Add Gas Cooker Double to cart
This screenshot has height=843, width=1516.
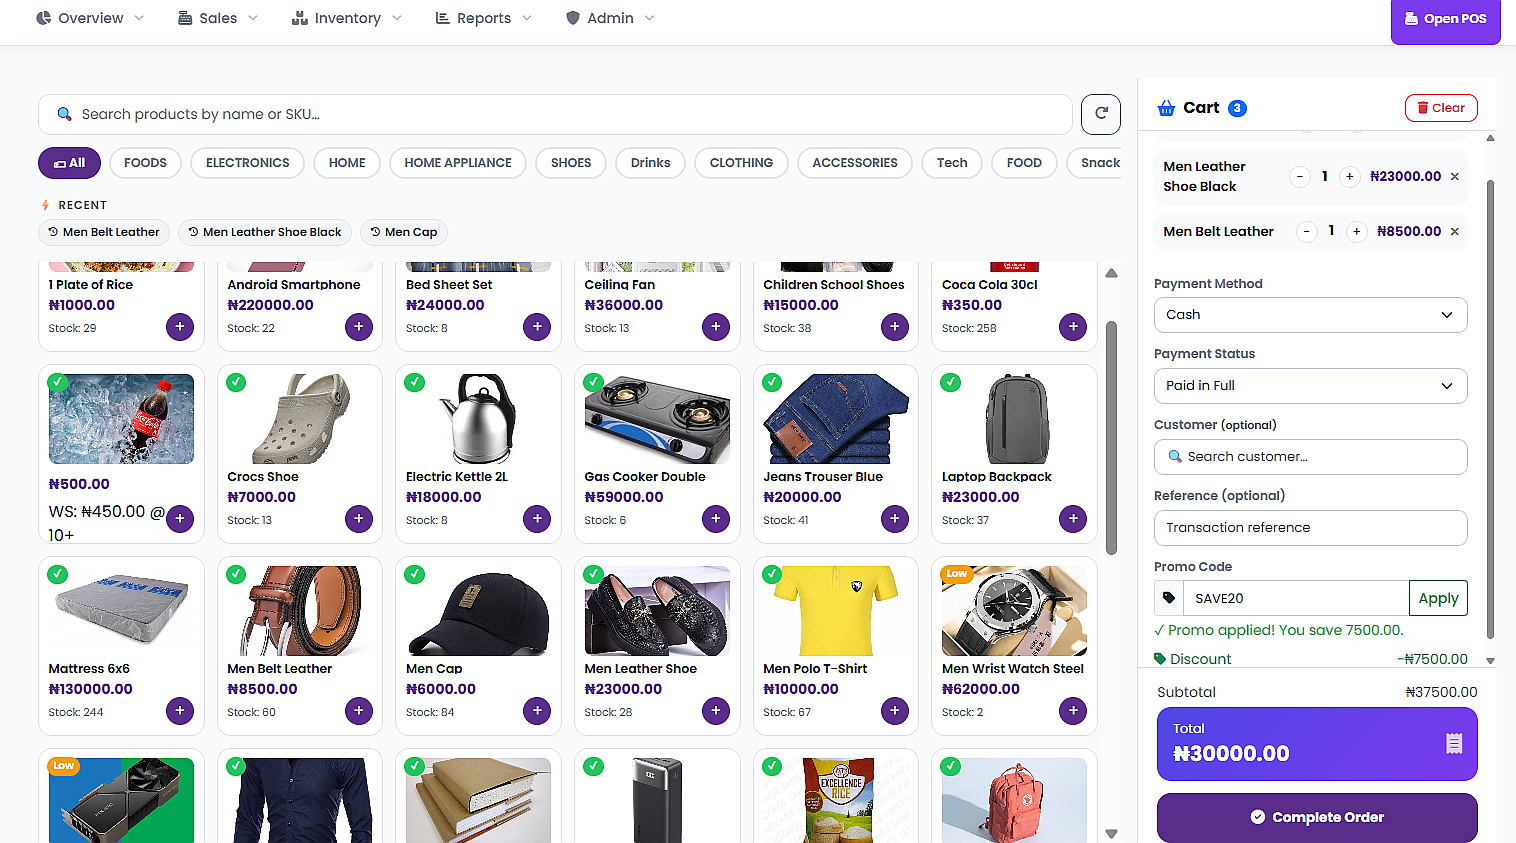click(x=716, y=519)
